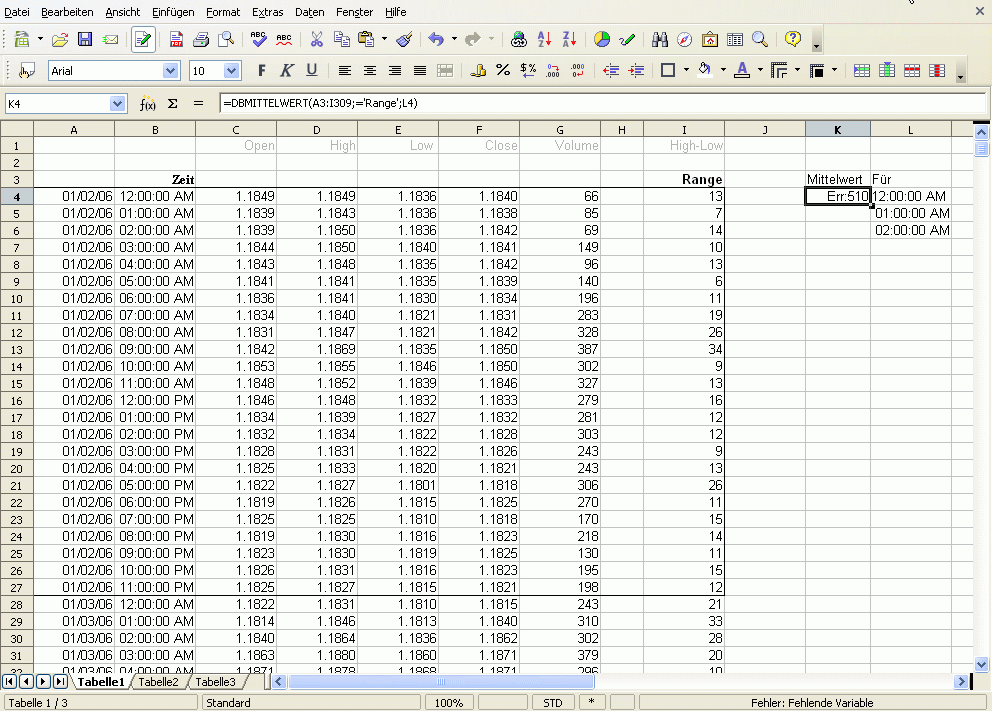Open the chart insertion tool
This screenshot has height=711, width=992.
click(x=602, y=40)
